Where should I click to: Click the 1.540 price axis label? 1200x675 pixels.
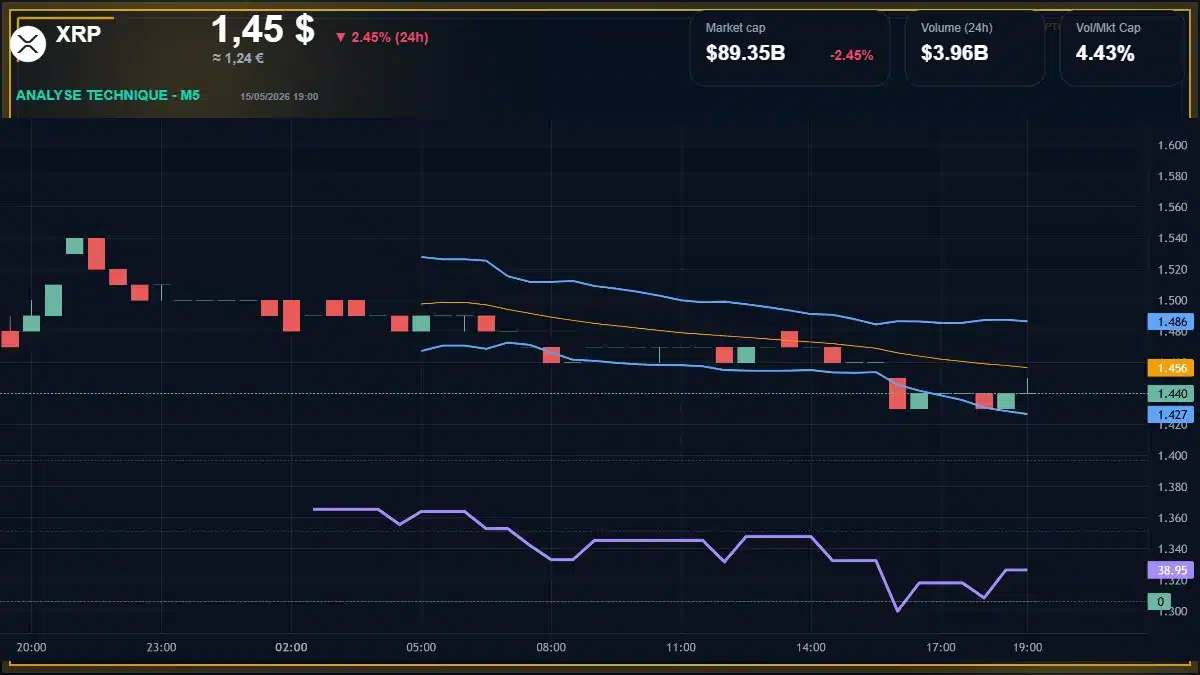[1172, 239]
